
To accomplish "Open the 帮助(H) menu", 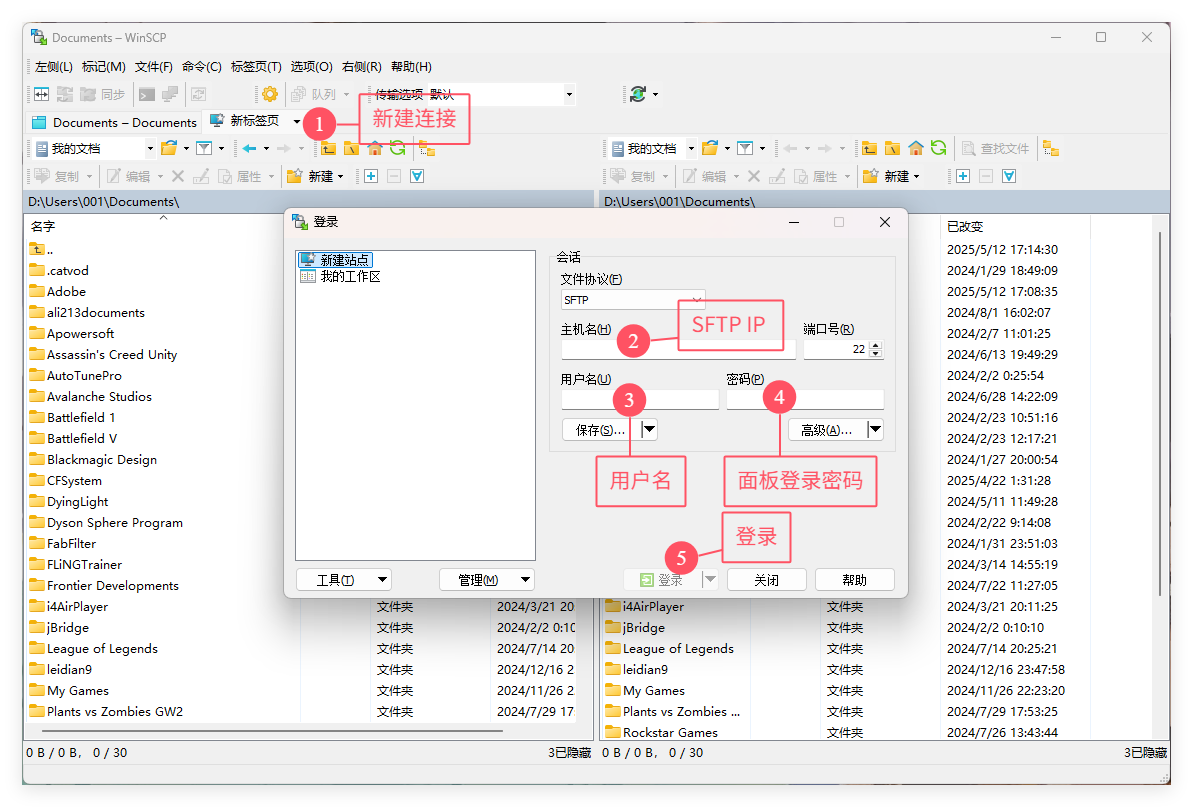I will tap(411, 67).
